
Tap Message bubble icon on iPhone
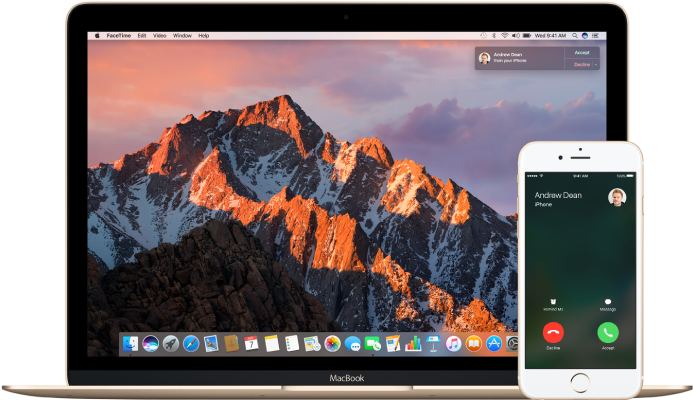coord(608,301)
